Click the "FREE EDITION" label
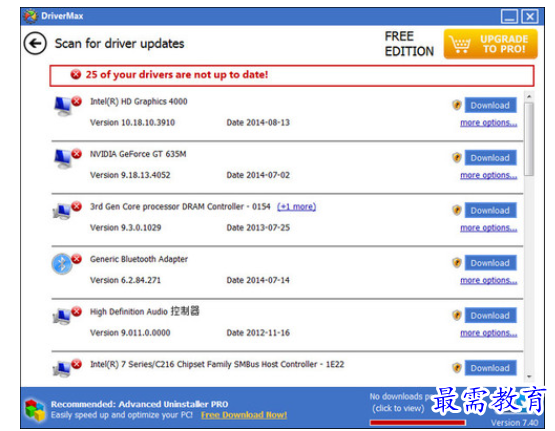Screen dimensions: 555x431 pyautogui.click(x=409, y=44)
